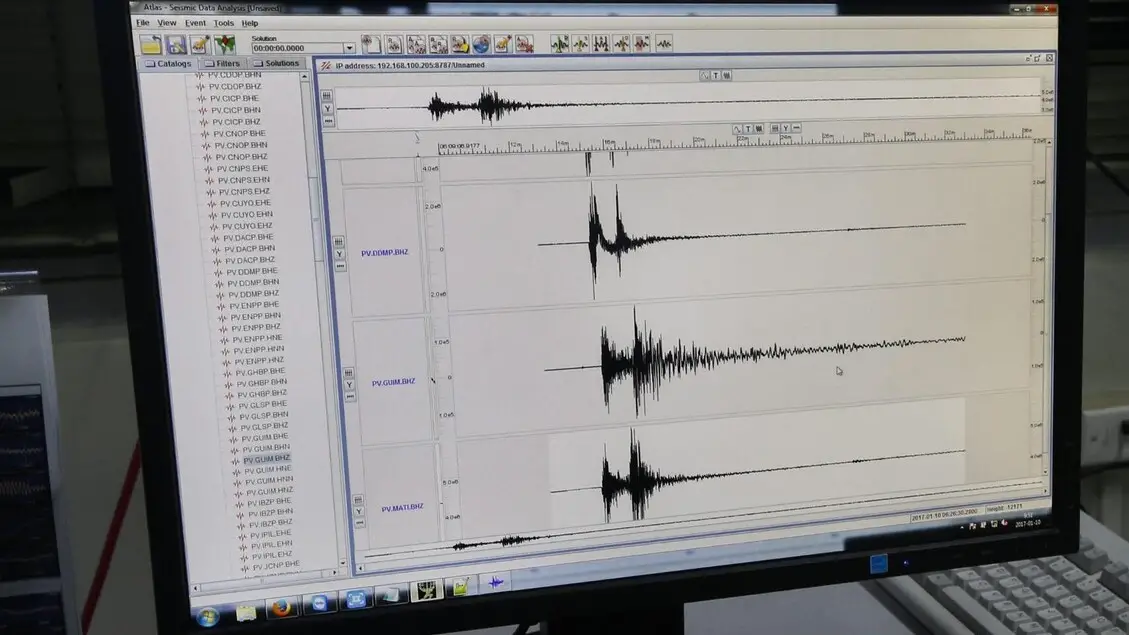Click the IP address 192.168.100.205 title text
The height and width of the screenshot is (635, 1129).
410,65
